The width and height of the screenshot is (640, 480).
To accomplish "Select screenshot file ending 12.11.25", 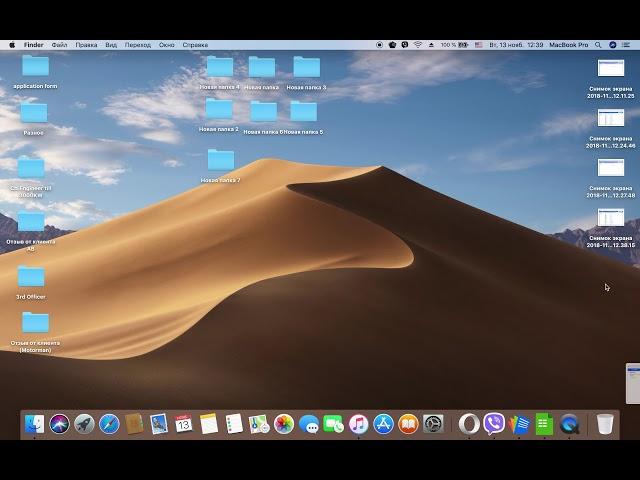I will 611,68.
